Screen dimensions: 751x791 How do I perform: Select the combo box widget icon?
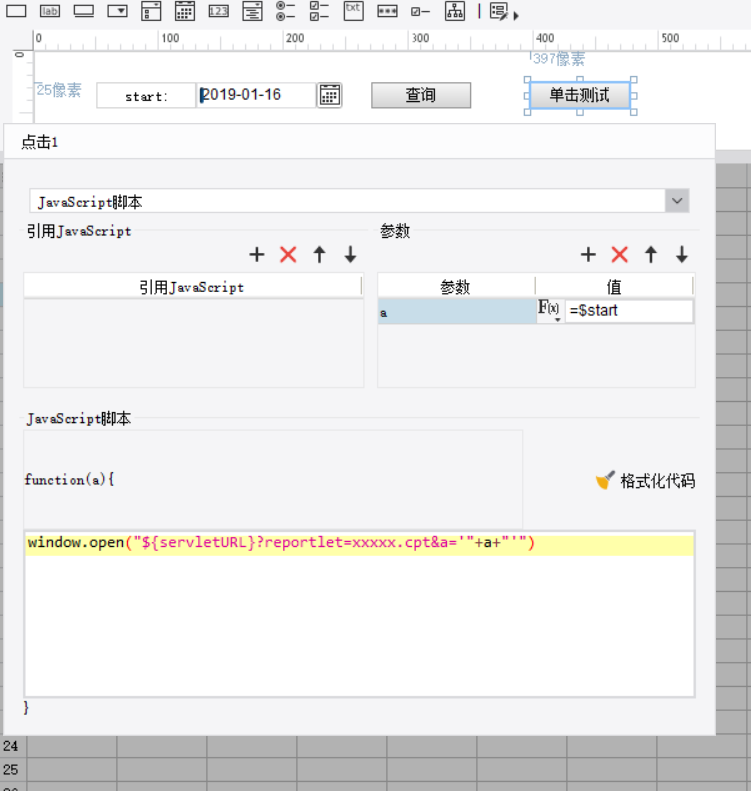118,11
